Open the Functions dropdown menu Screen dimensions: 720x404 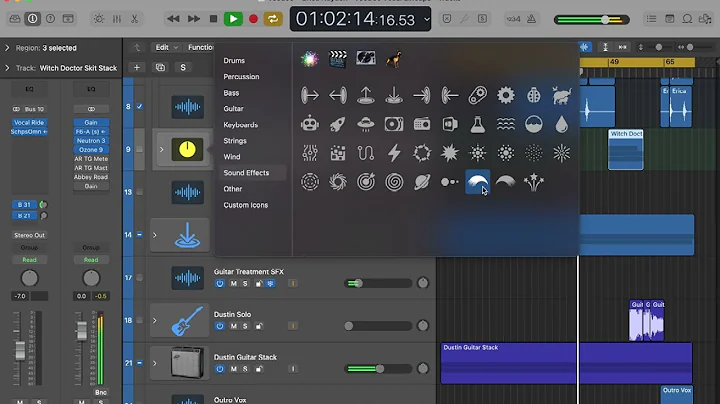(x=200, y=47)
